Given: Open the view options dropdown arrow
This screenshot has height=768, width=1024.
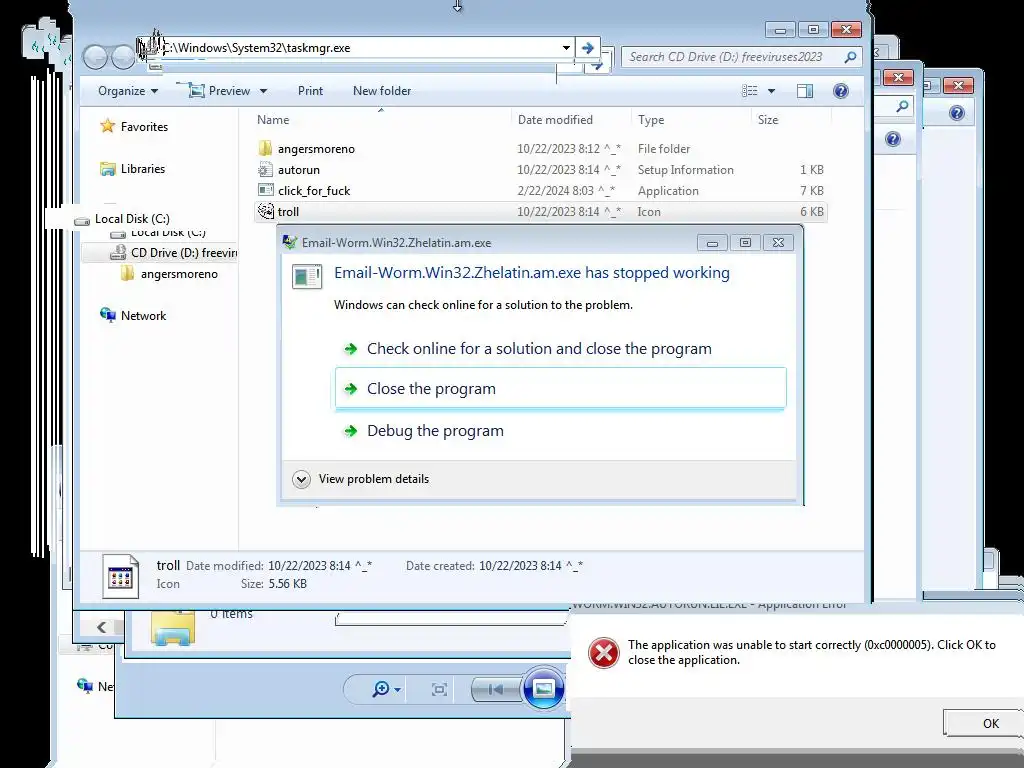Looking at the screenshot, I should click(x=771, y=91).
